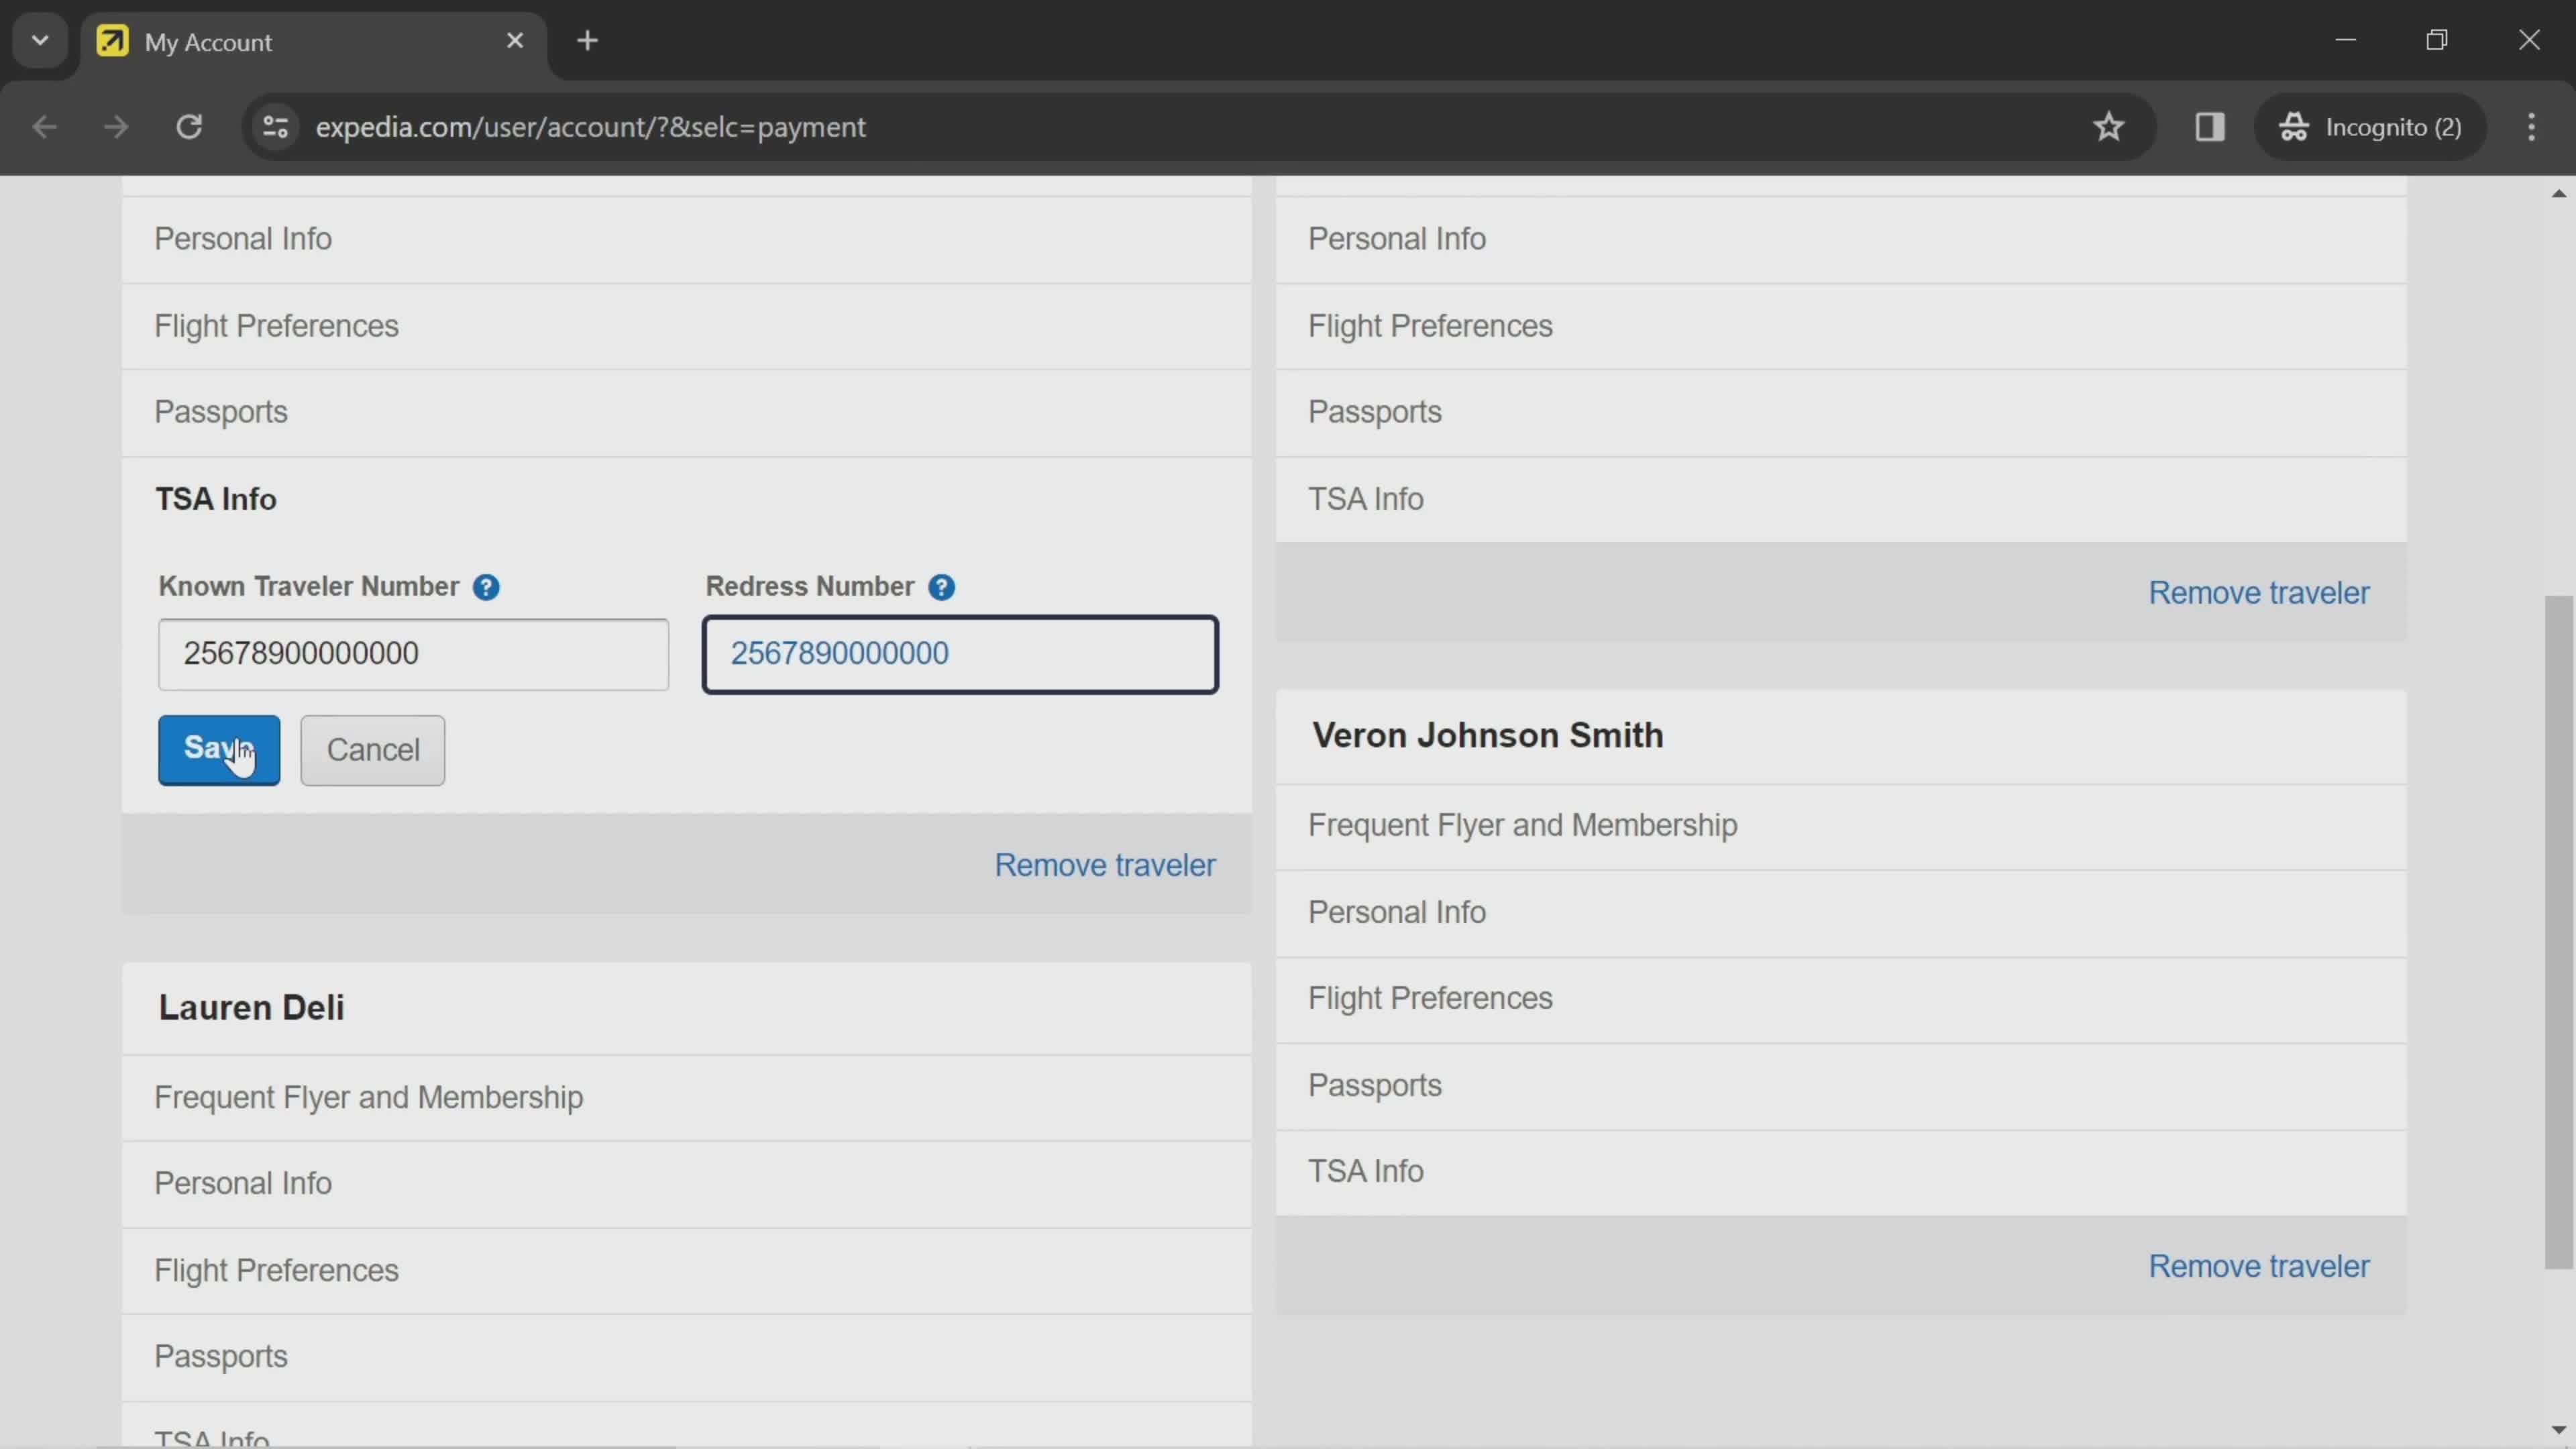This screenshot has height=1449, width=2576.
Task: Open the browser side panel icon
Action: pos(2209,127)
